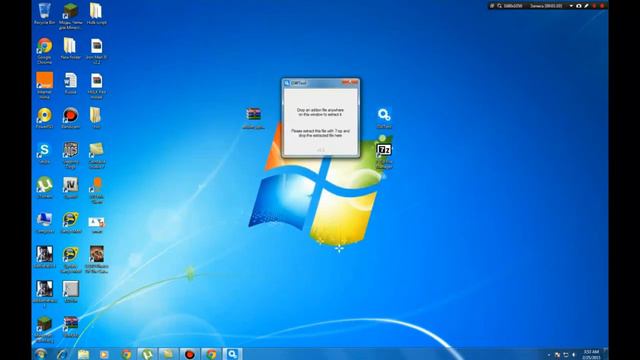640x360 pixels.
Task: Open uTorrent from the taskbar
Action: tap(147, 354)
